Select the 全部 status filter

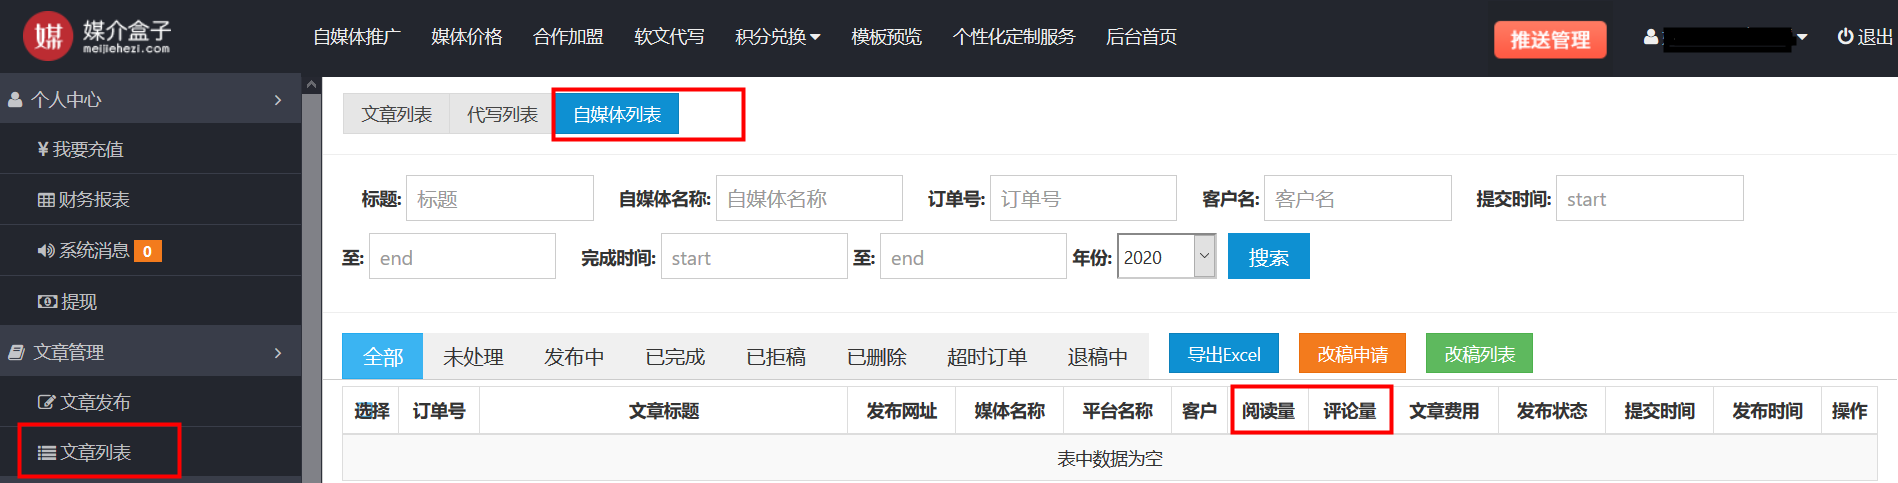tap(383, 356)
